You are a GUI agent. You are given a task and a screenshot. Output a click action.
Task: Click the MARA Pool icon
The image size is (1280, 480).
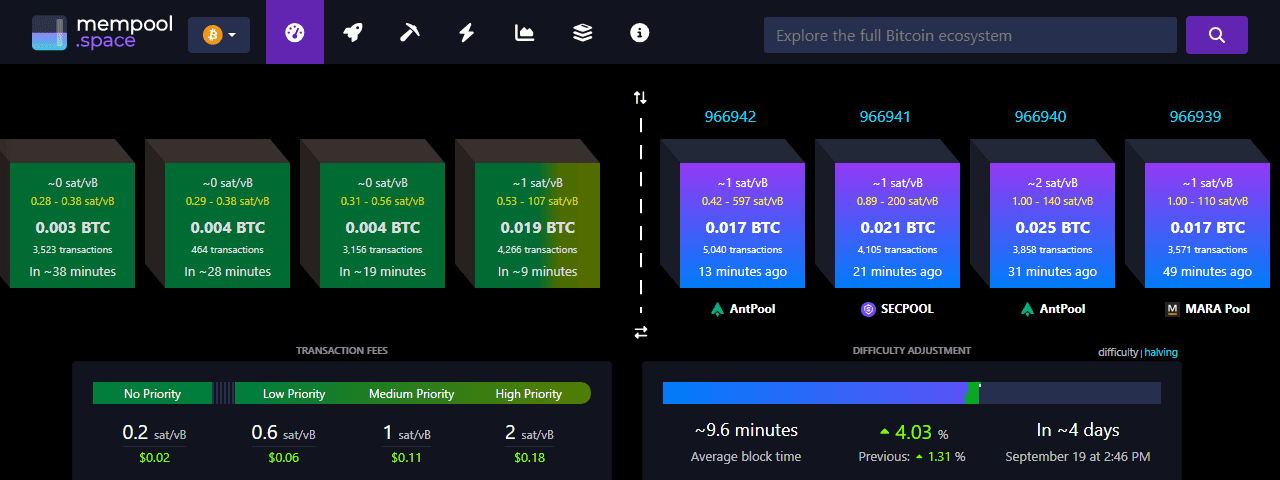(1172, 309)
